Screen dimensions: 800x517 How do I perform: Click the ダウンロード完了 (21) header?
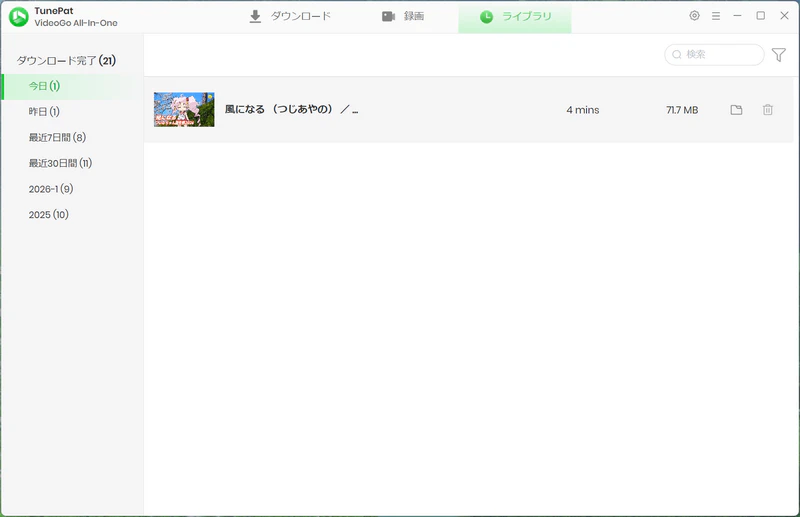pyautogui.click(x=66, y=61)
